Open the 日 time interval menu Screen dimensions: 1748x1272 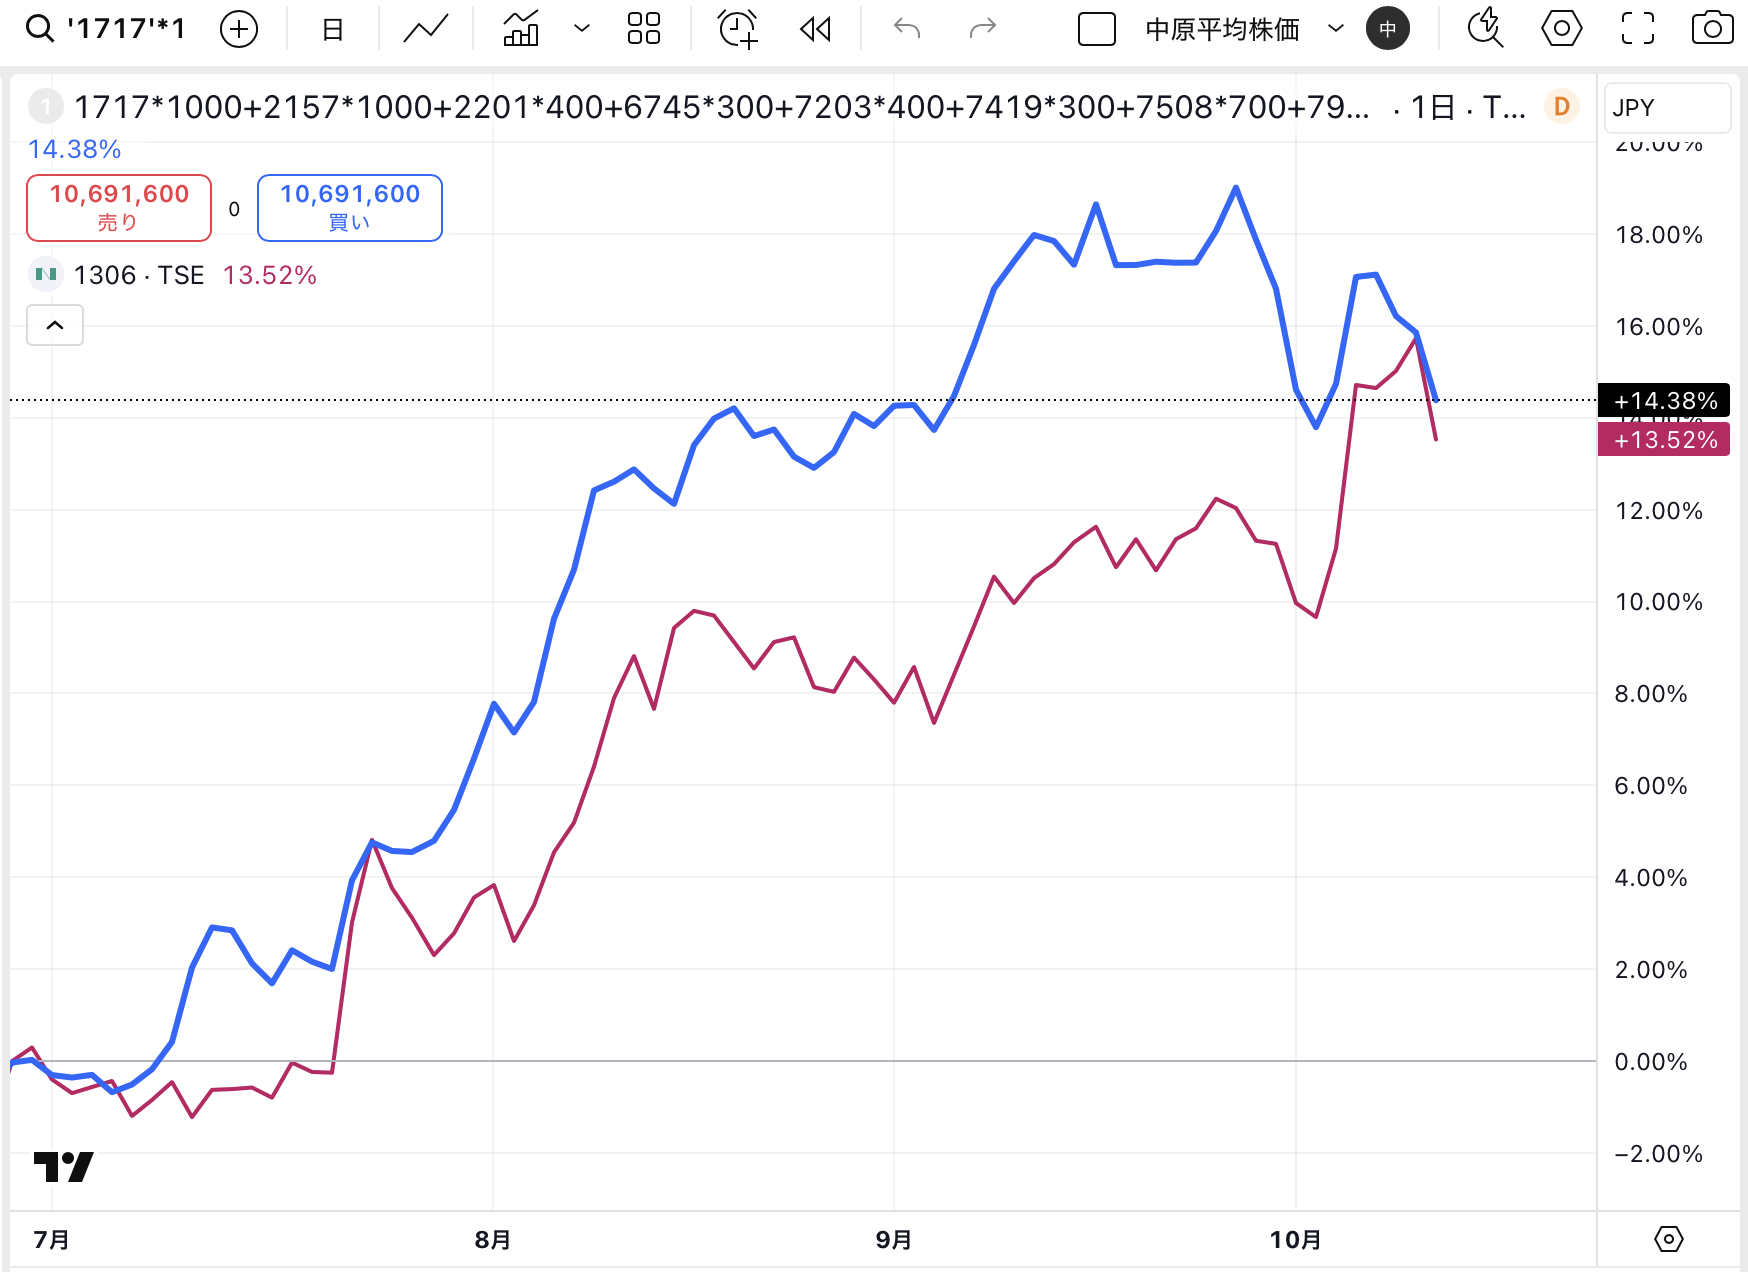tap(333, 29)
